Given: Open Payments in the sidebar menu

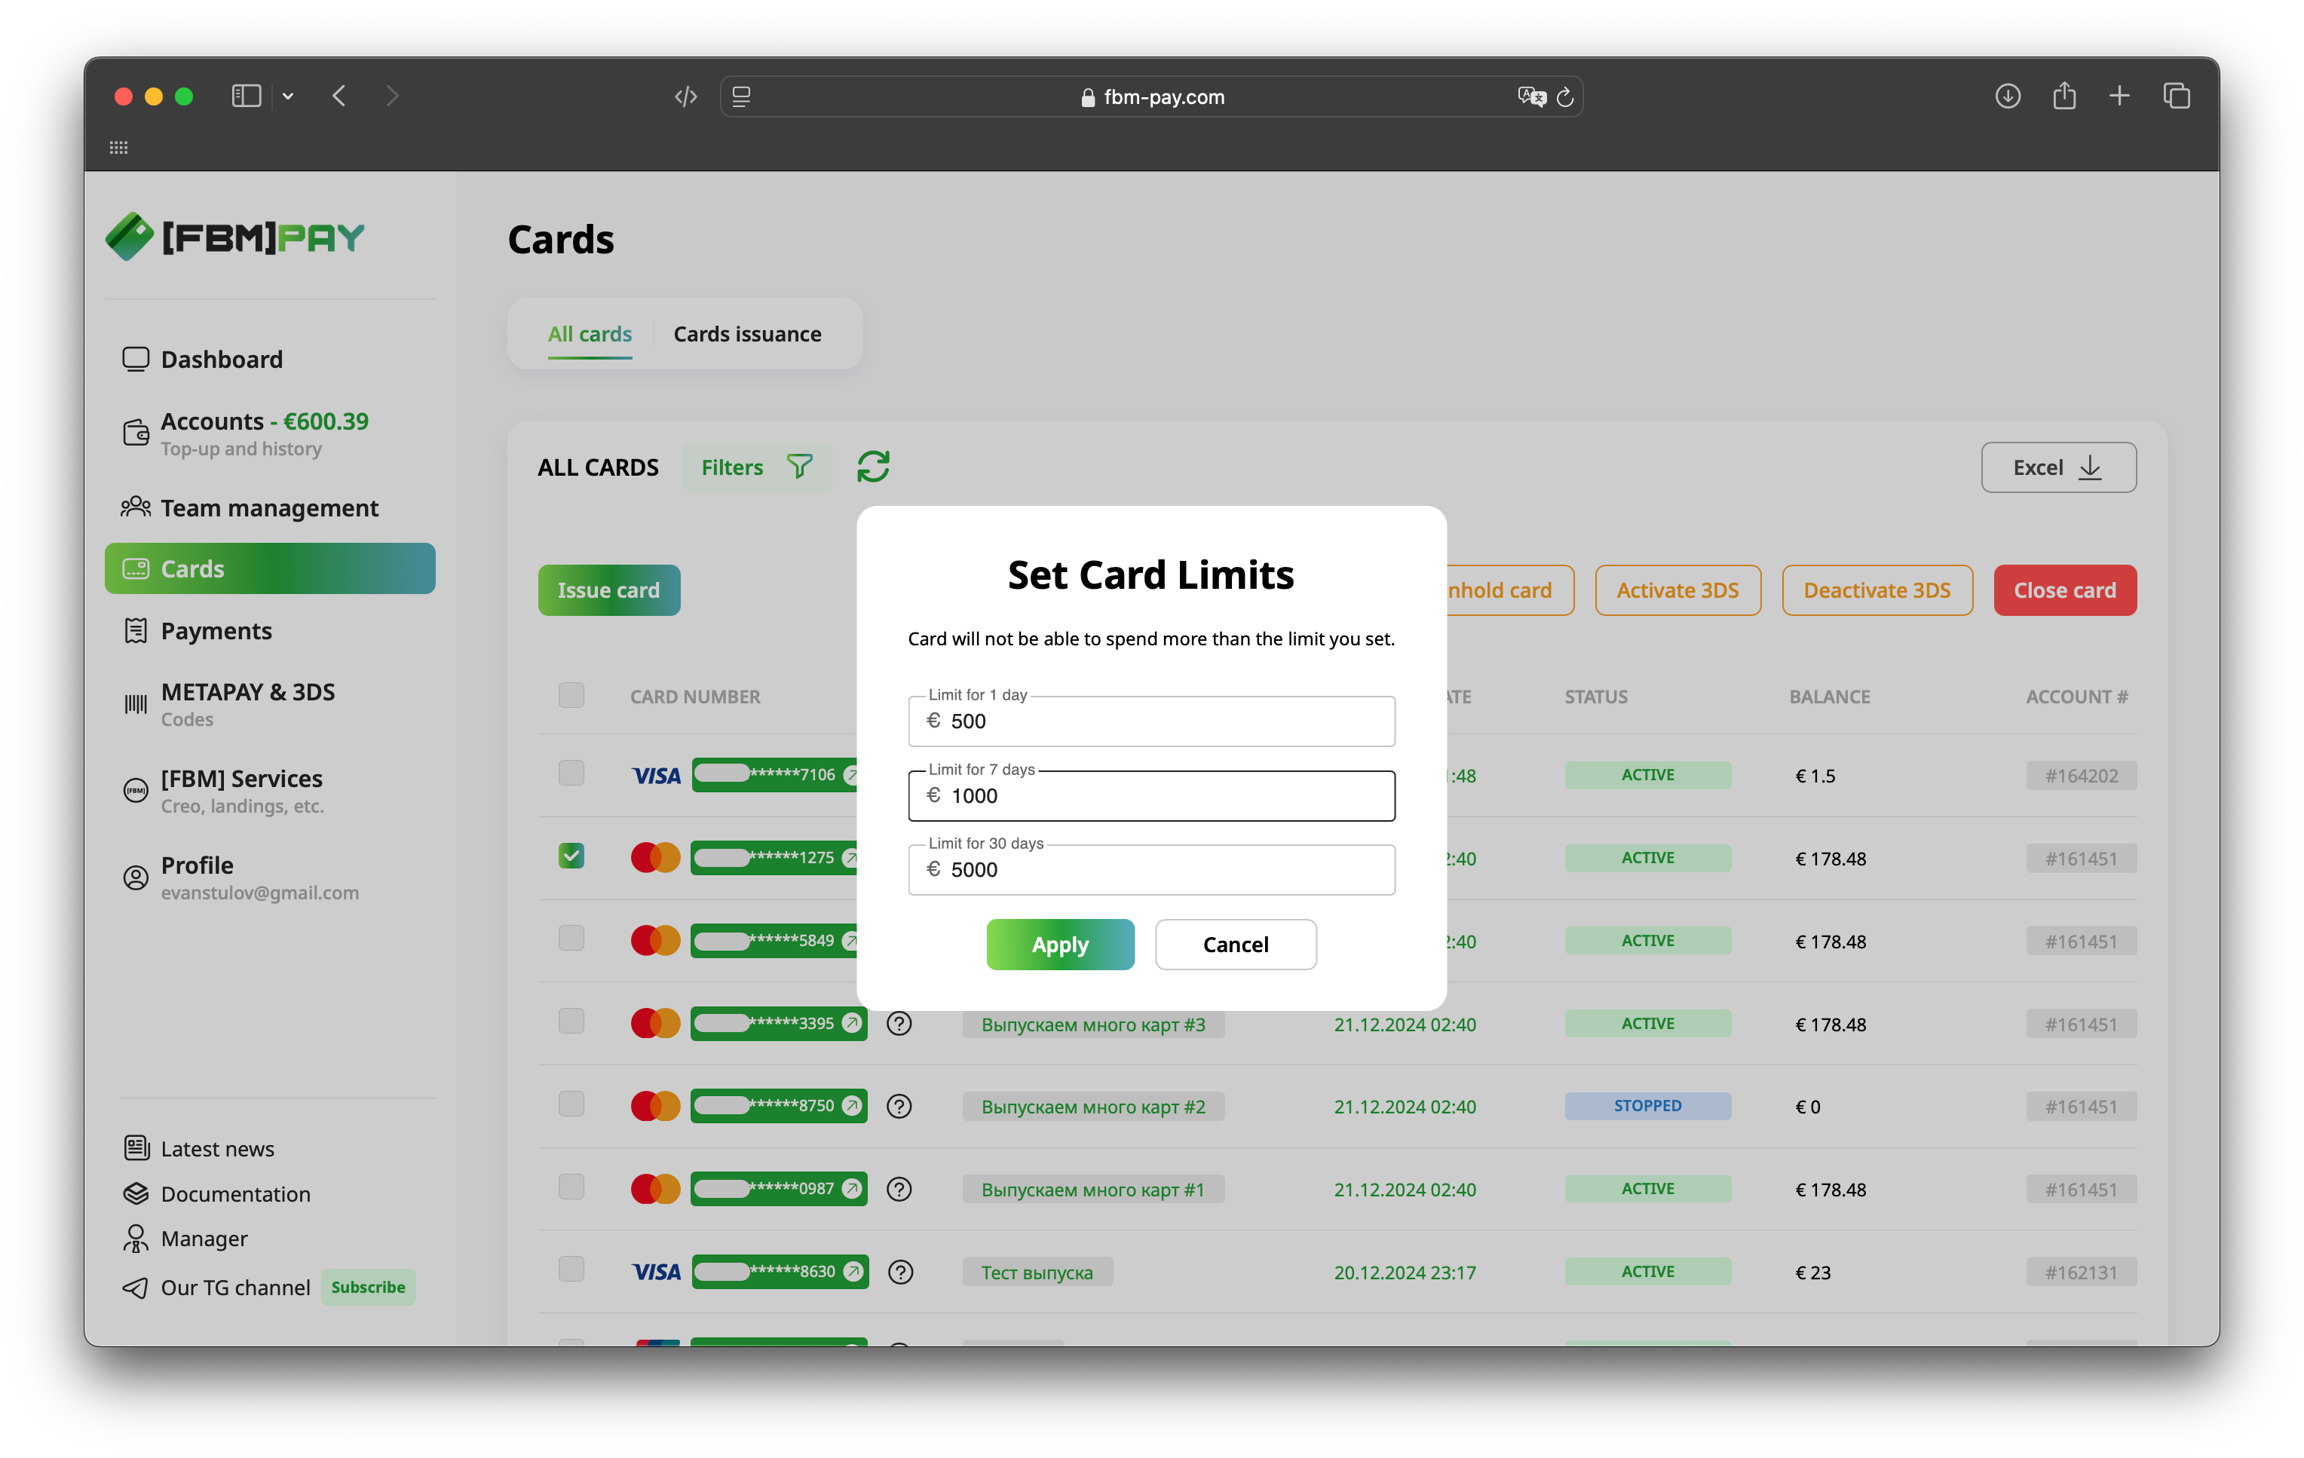Looking at the screenshot, I should (x=216, y=630).
